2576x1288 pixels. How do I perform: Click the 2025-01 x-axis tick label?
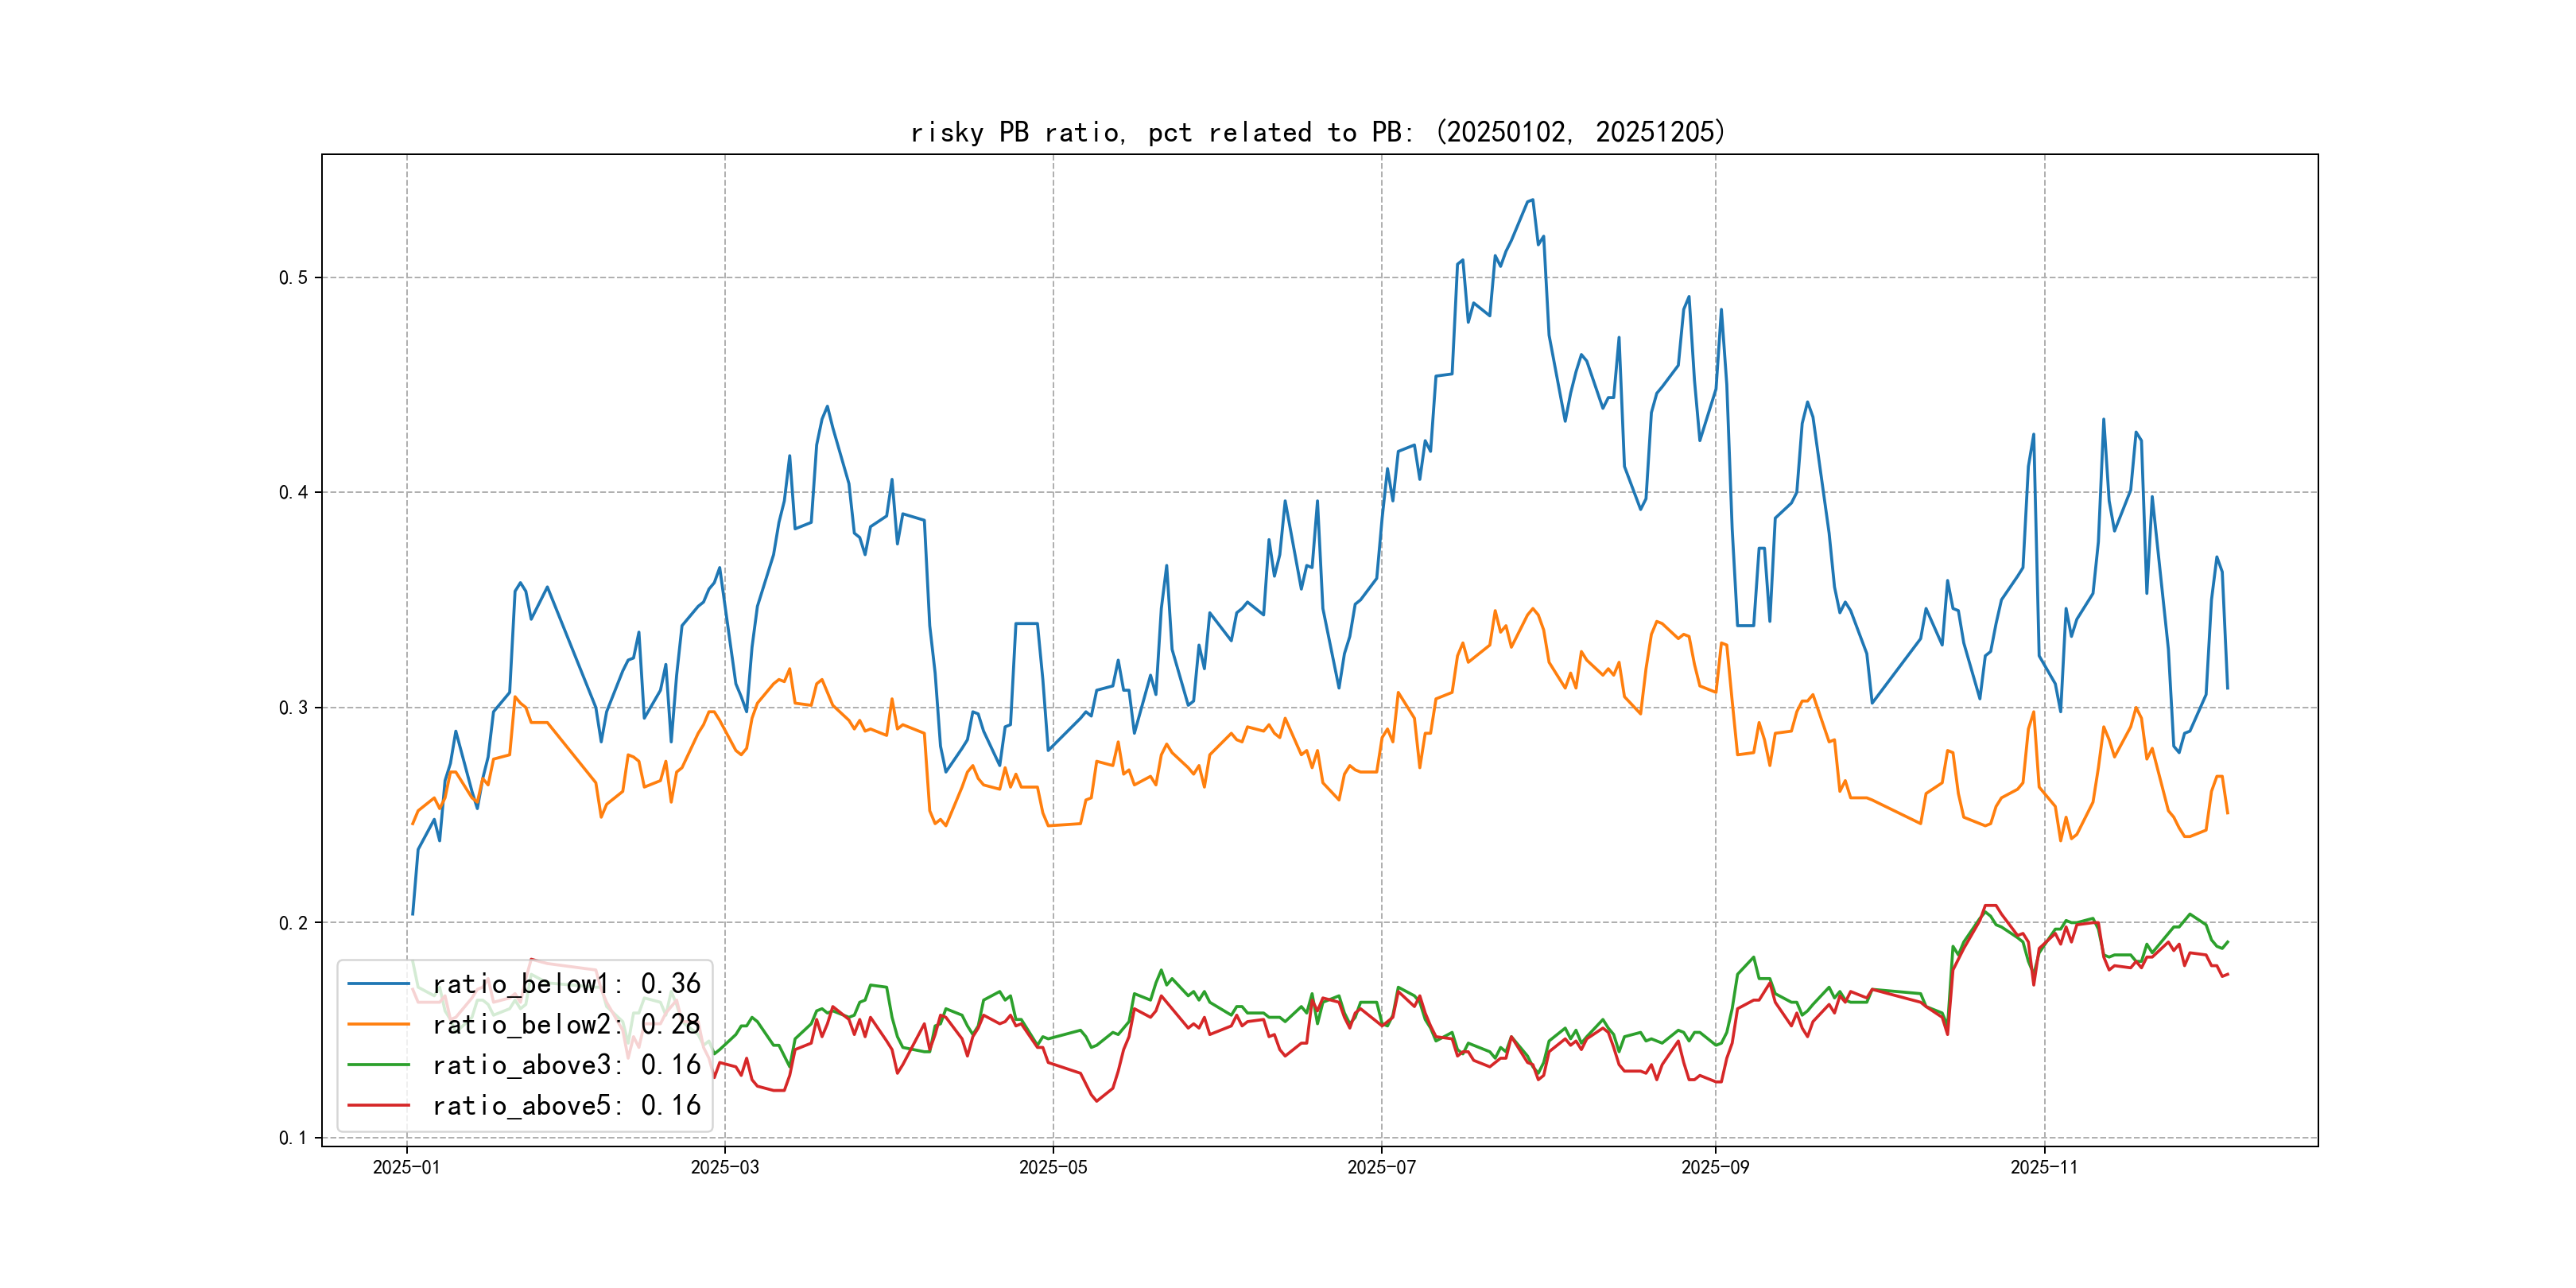(x=406, y=1167)
